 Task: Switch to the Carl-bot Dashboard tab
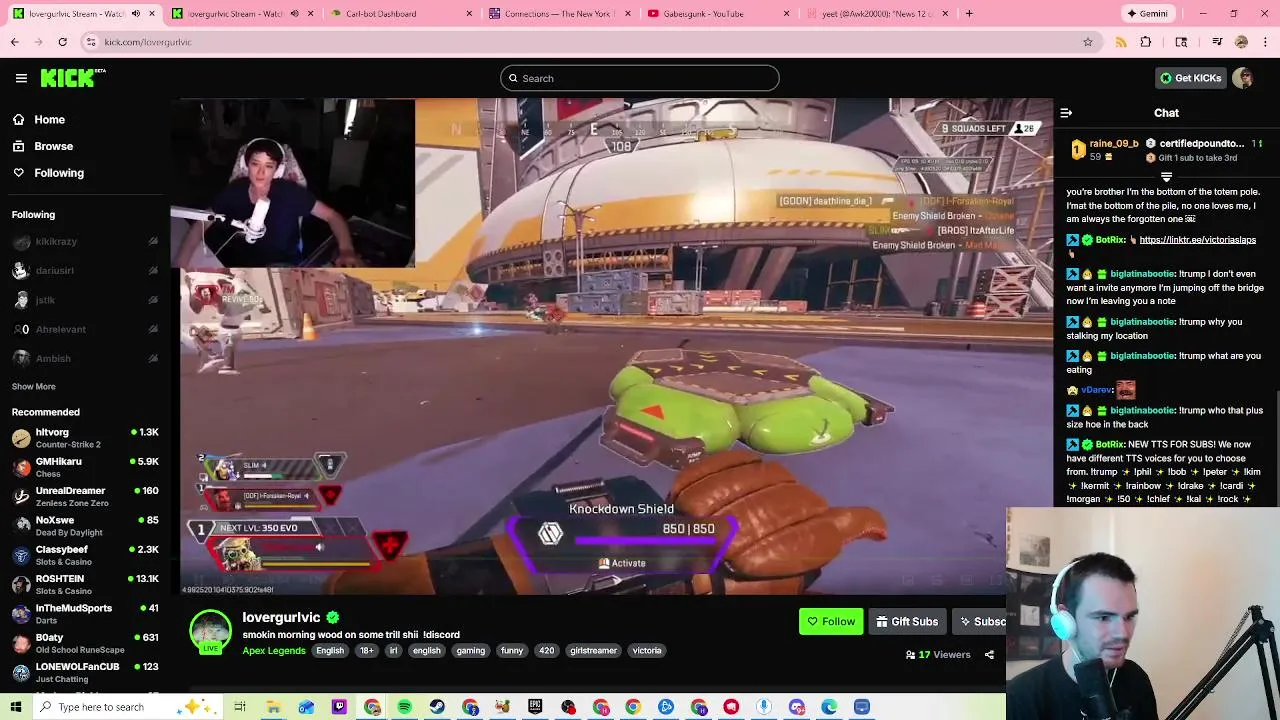(400, 14)
